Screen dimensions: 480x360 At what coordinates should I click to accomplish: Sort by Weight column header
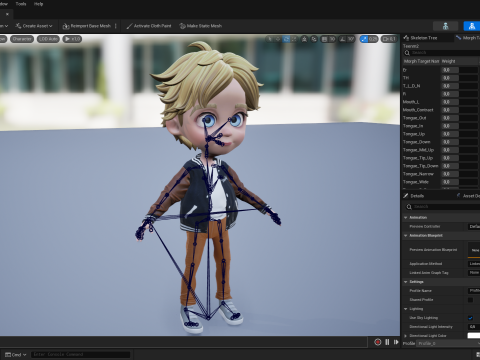tap(460, 61)
